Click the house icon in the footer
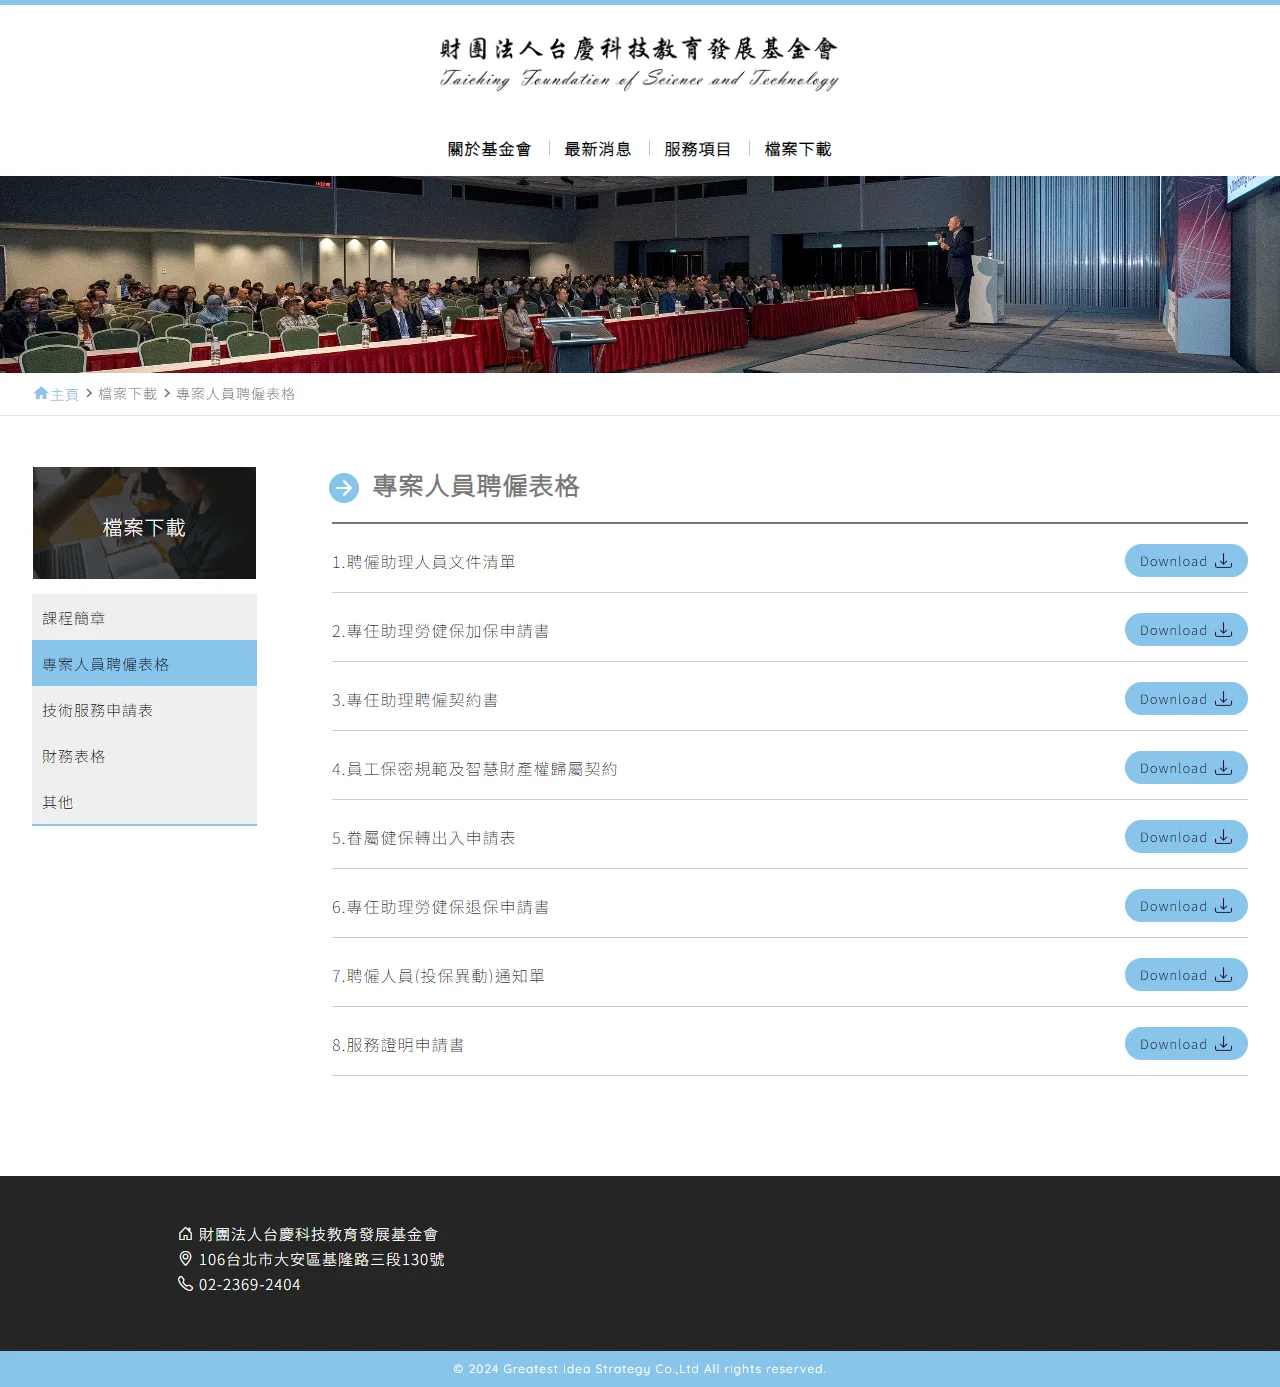Screen dimensions: 1280x1387 pyautogui.click(x=185, y=1234)
